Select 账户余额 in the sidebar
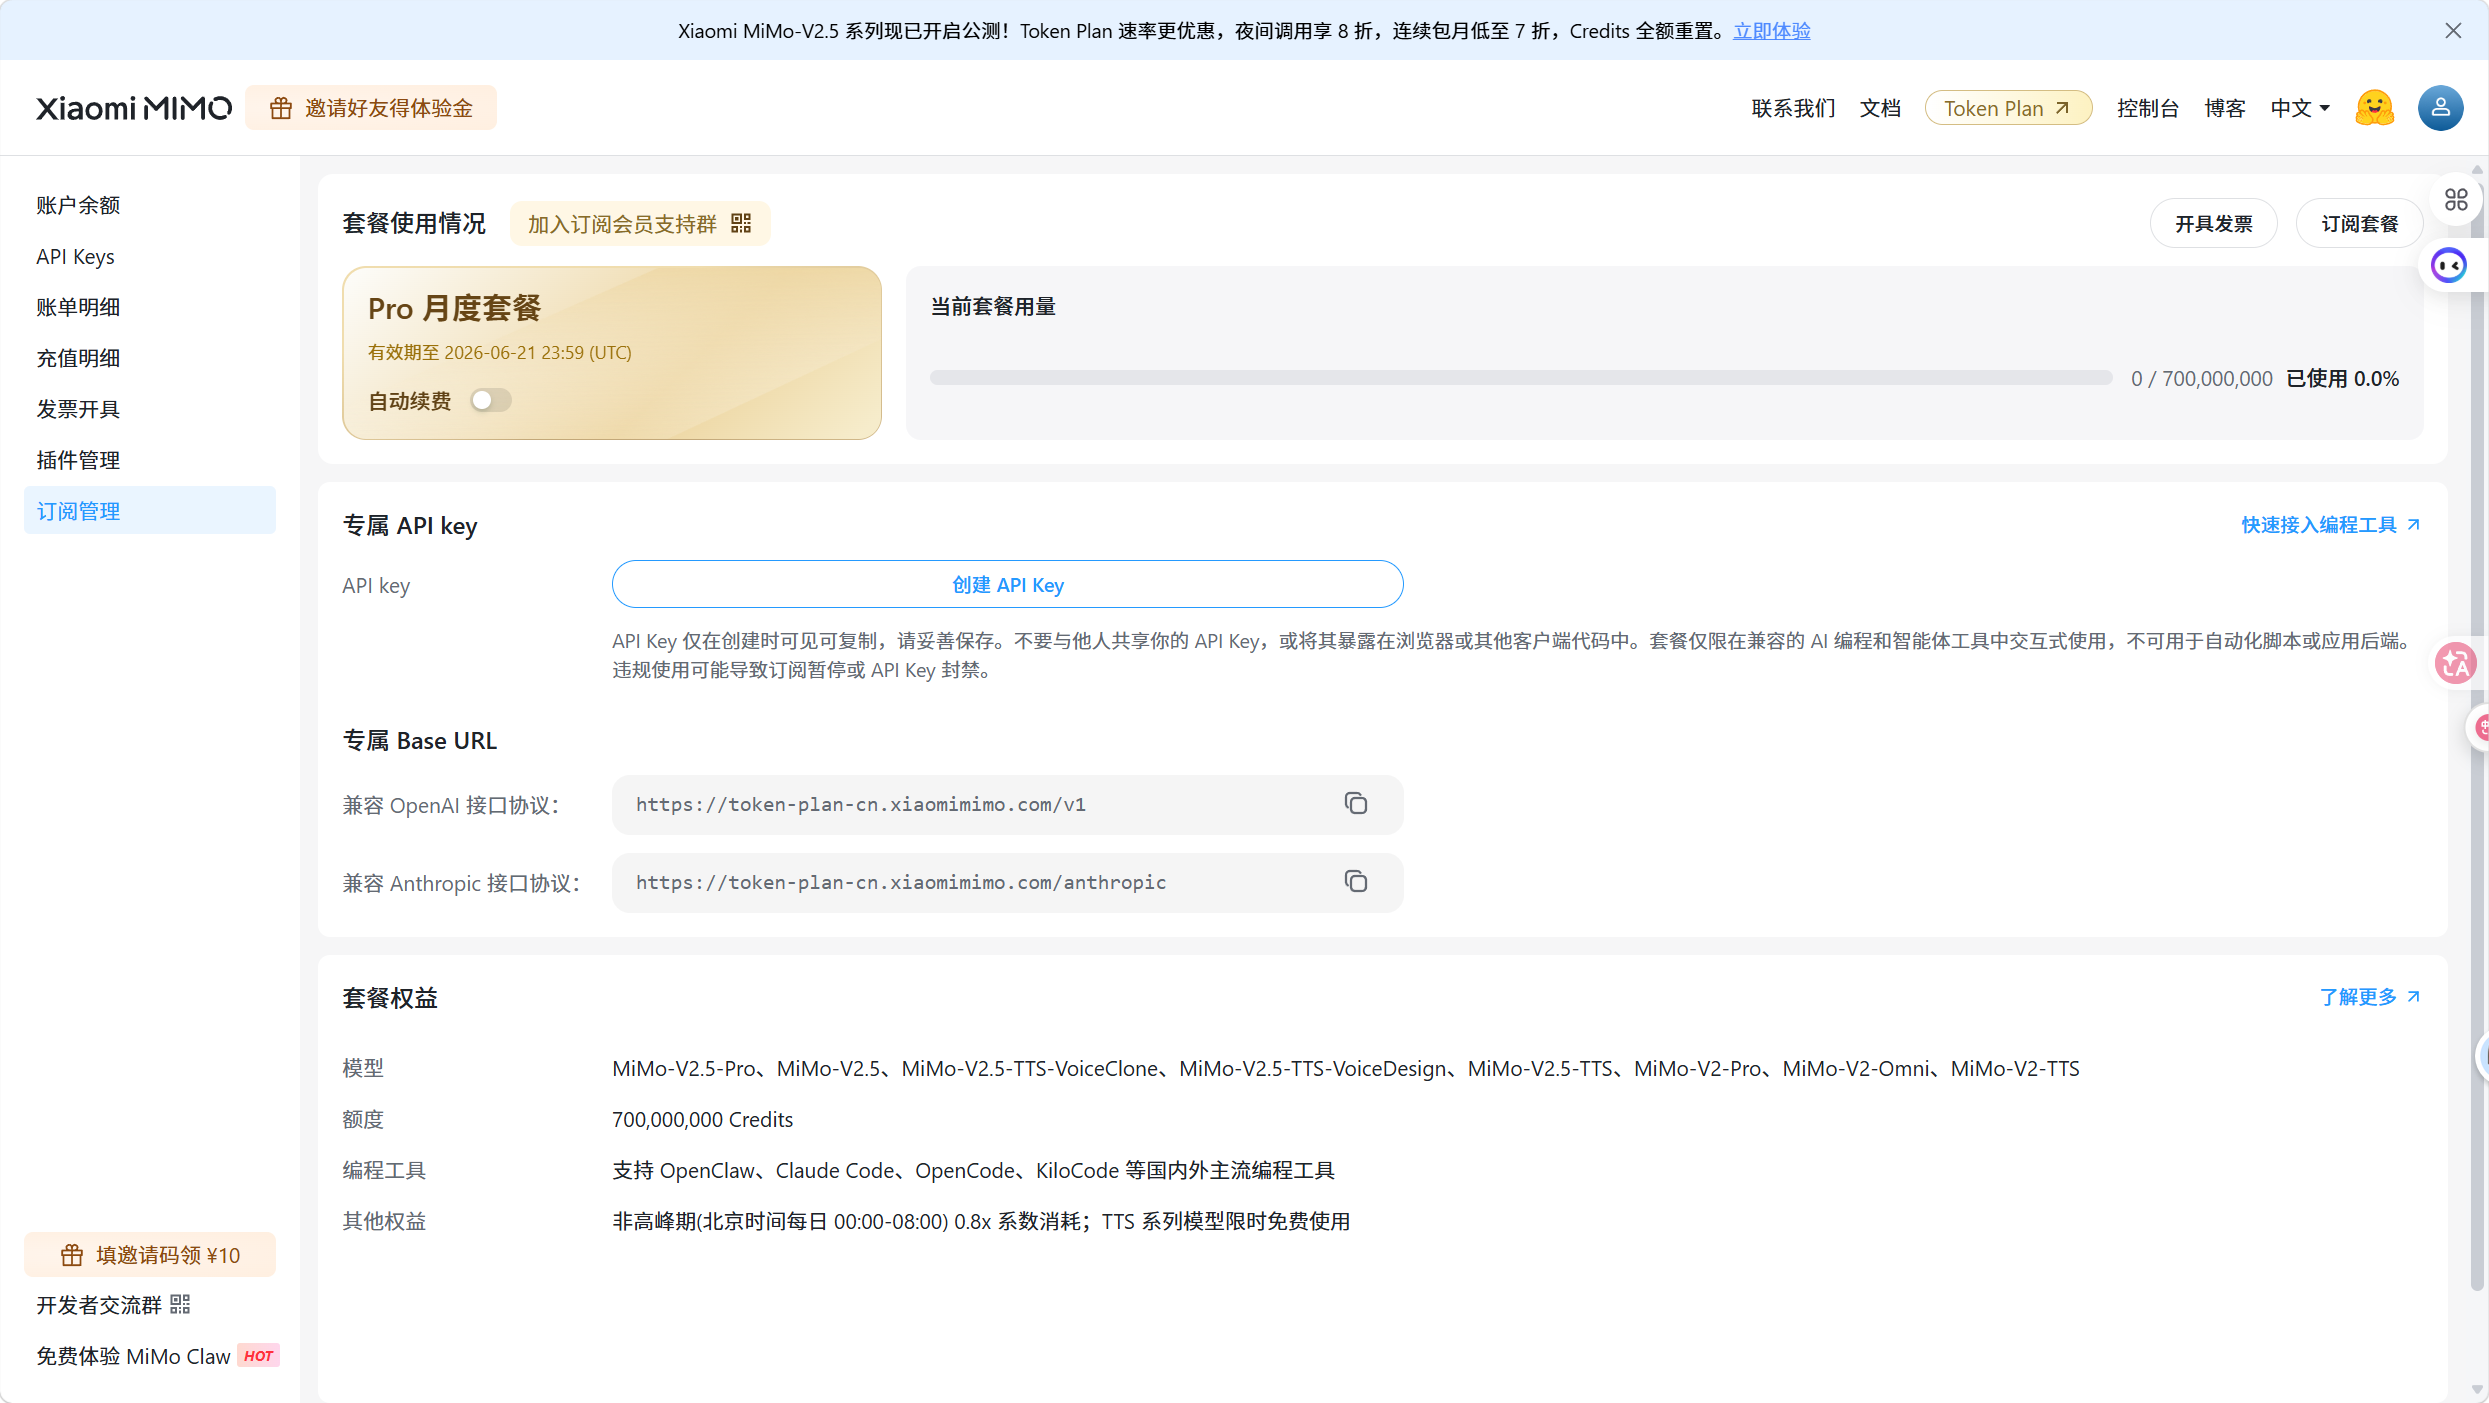 150,205
